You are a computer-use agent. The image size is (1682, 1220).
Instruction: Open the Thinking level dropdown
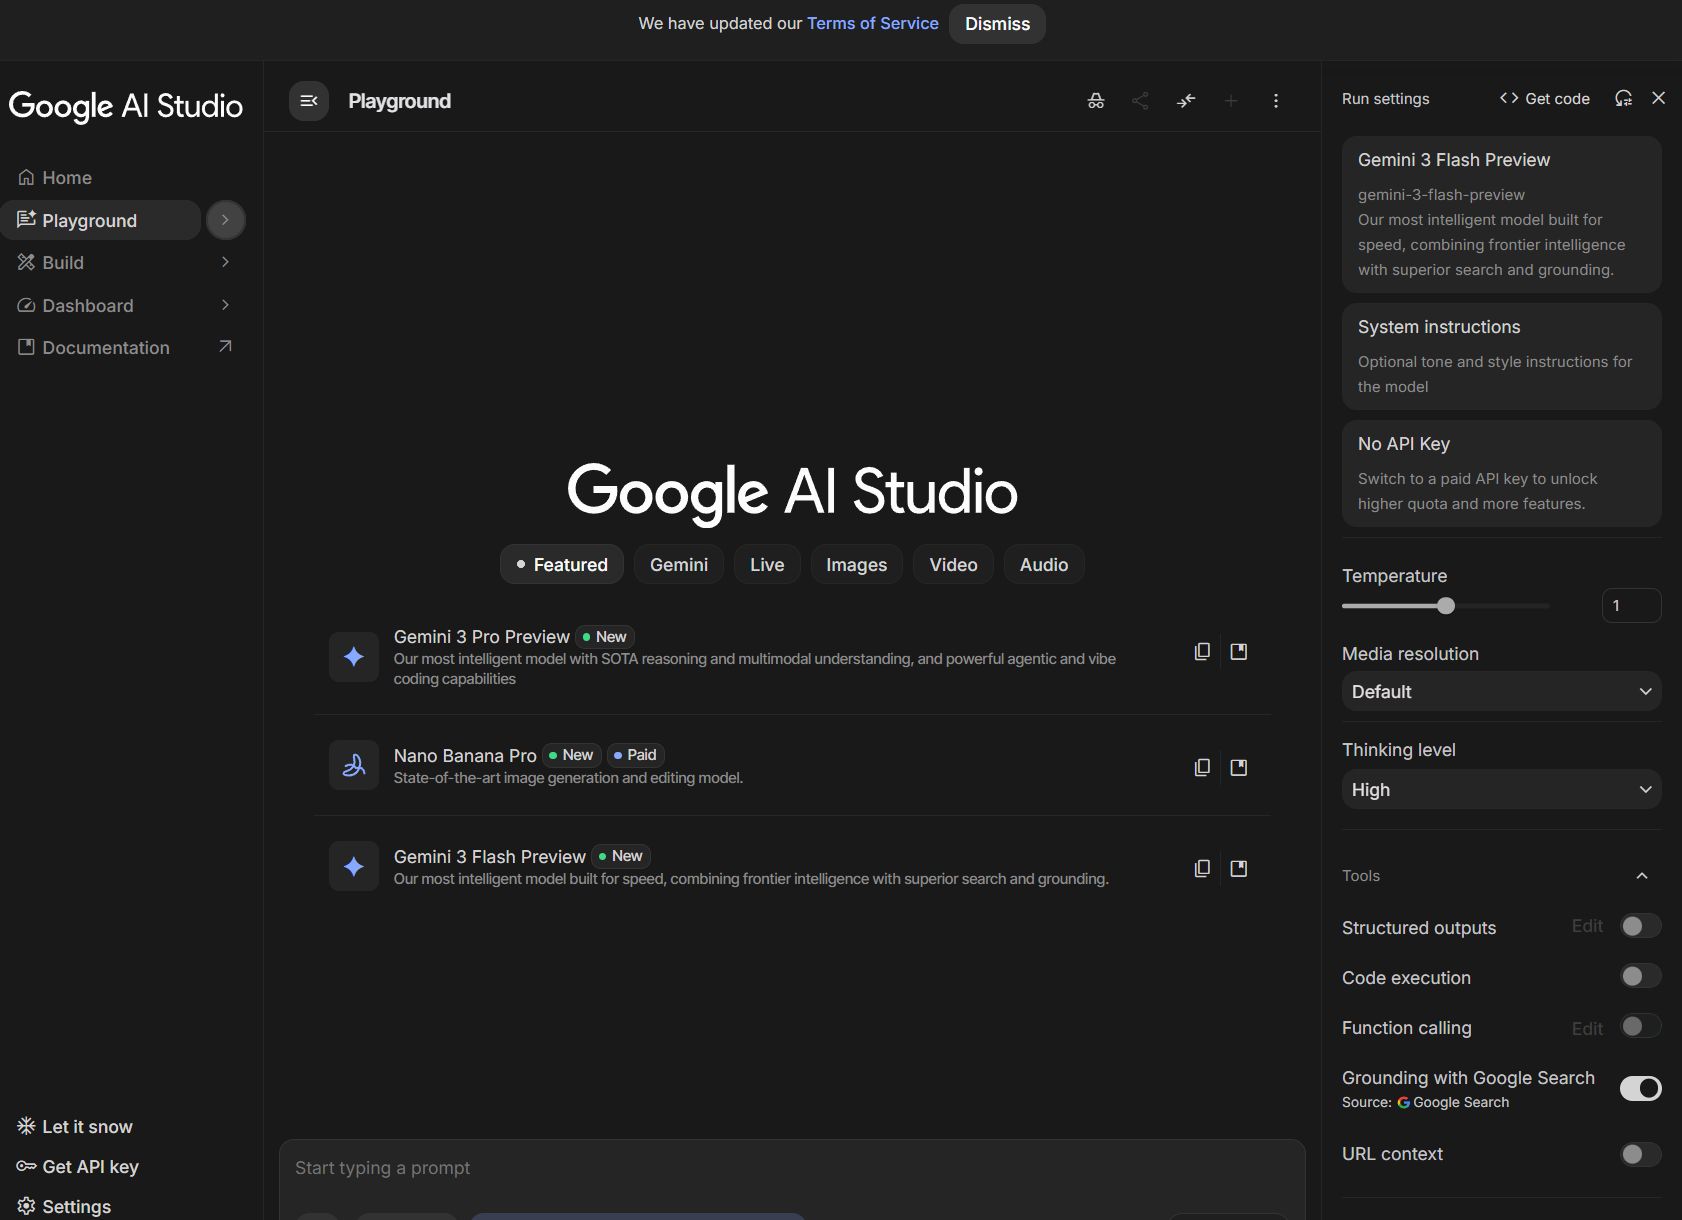click(x=1500, y=789)
